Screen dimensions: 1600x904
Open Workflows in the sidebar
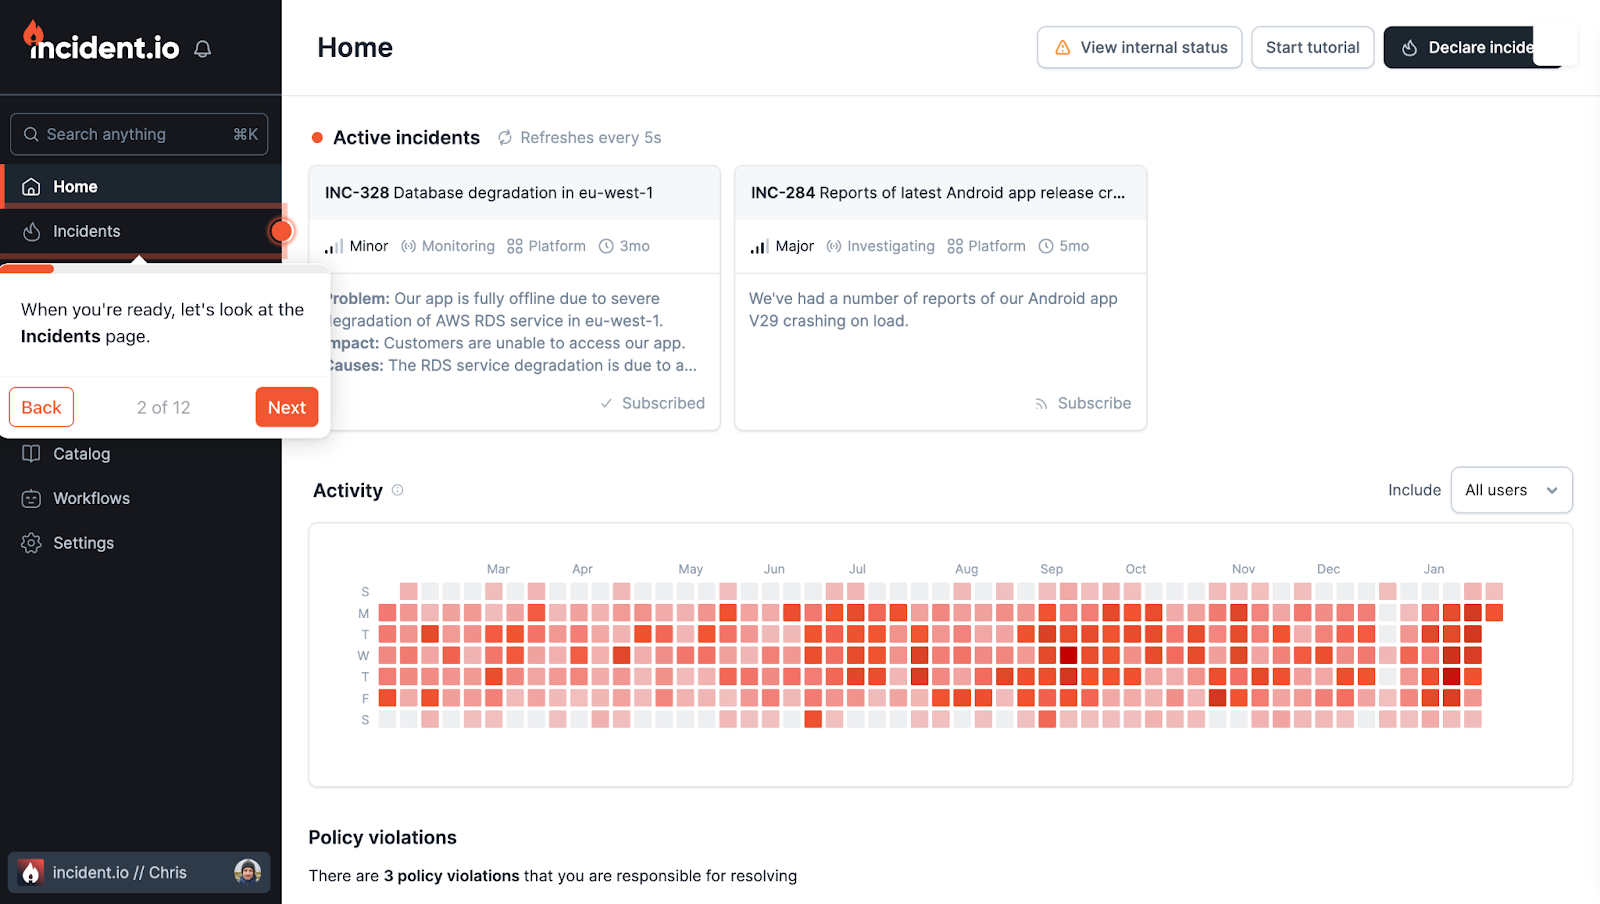[x=141, y=498]
